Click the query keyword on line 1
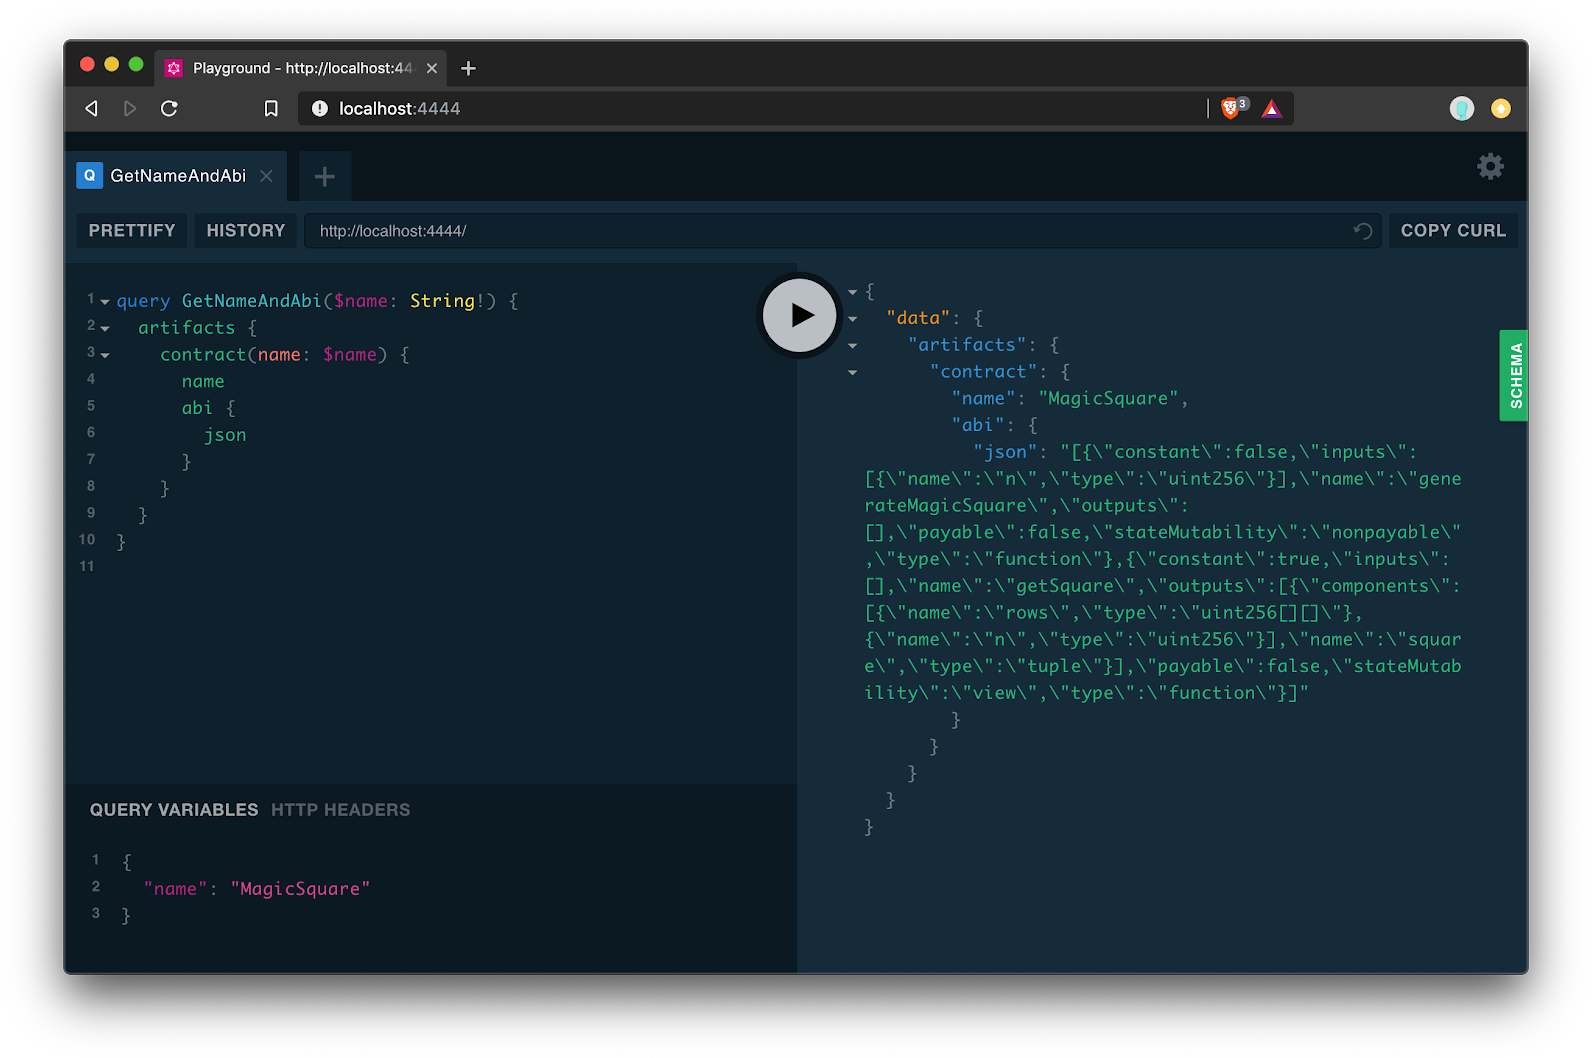 point(143,301)
